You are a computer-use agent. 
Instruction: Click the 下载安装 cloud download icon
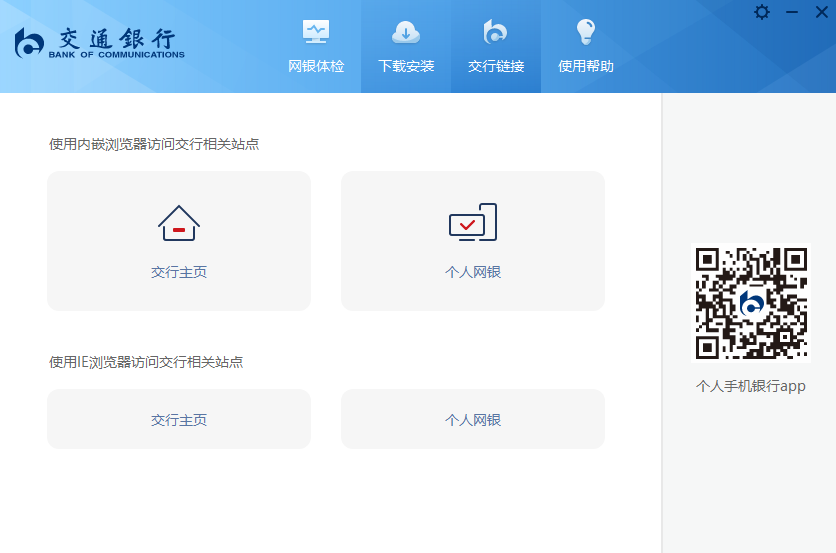click(x=406, y=33)
